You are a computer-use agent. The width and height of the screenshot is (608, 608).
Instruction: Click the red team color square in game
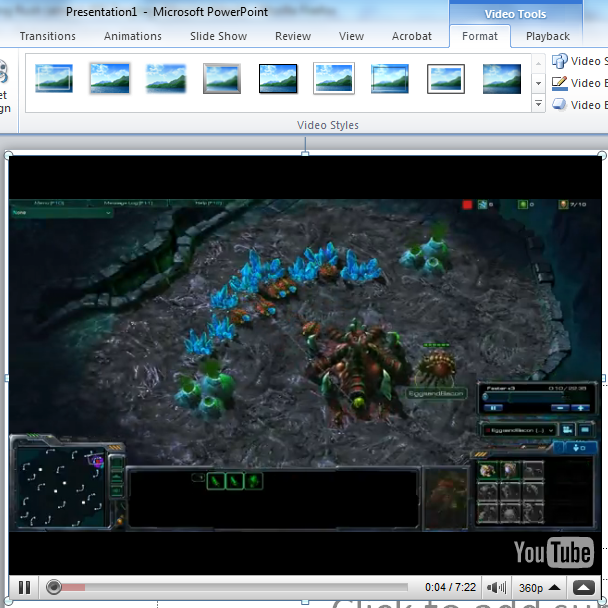(x=467, y=204)
